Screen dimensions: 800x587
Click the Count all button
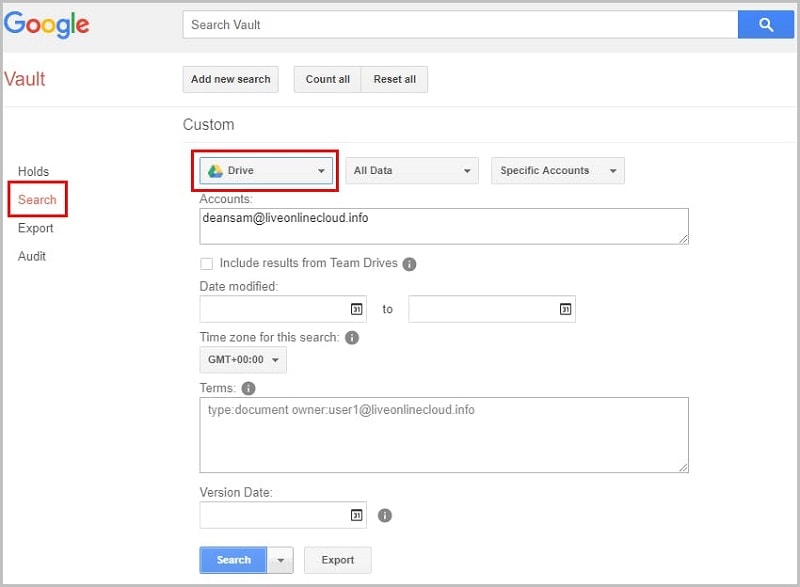(327, 79)
